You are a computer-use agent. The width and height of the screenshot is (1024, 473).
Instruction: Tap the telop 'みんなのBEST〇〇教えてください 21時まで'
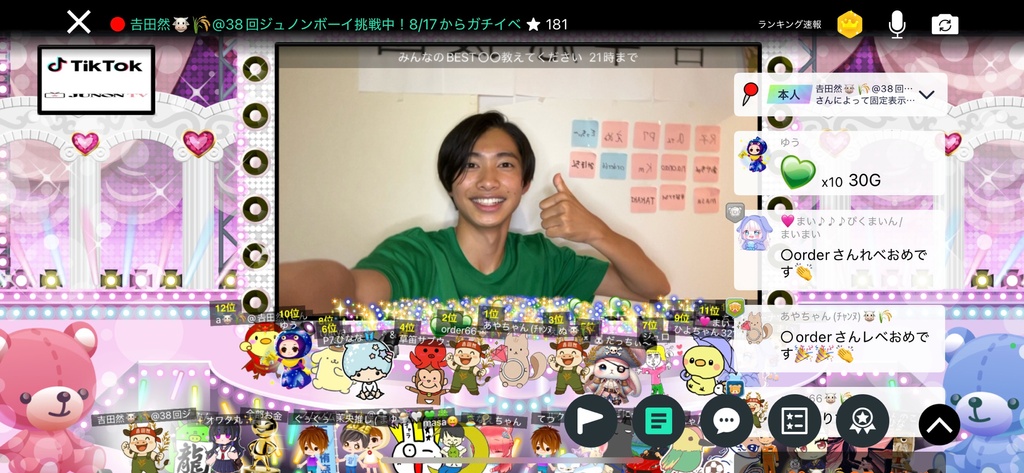point(517,57)
